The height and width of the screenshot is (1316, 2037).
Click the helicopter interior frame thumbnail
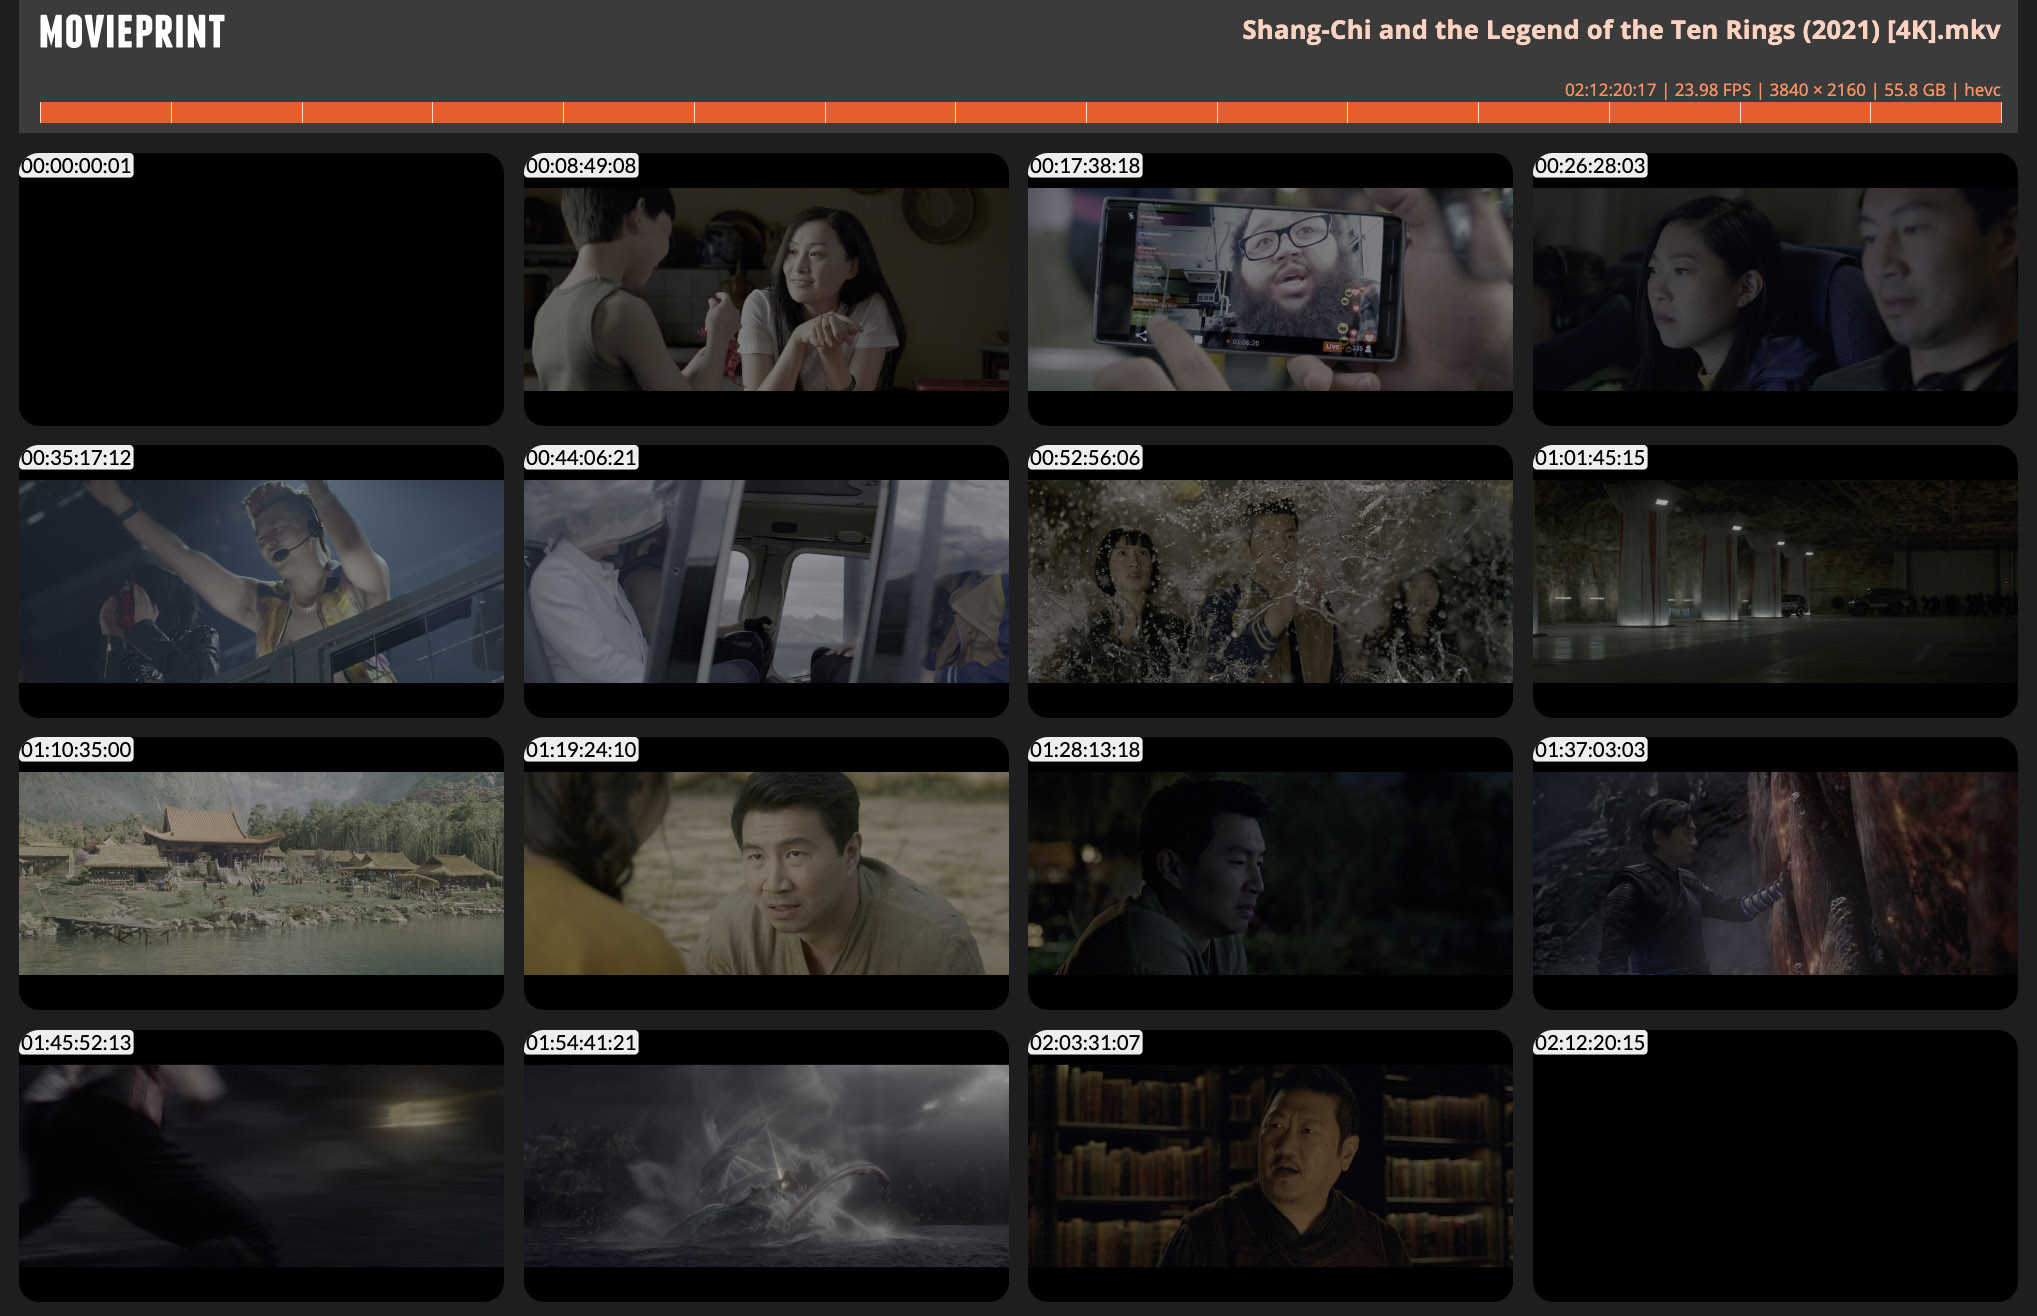point(766,582)
